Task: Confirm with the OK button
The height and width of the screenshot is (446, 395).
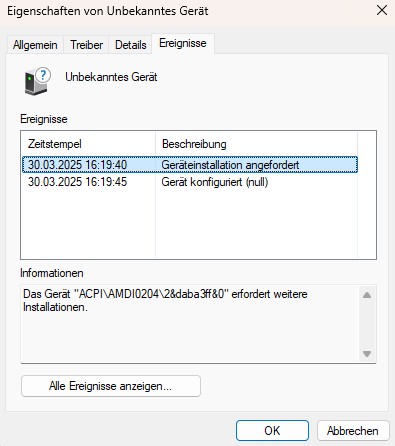Action: click(x=272, y=431)
